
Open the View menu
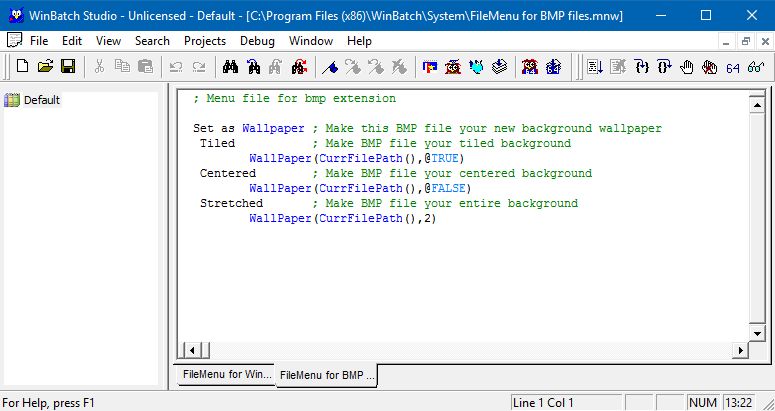coord(108,41)
